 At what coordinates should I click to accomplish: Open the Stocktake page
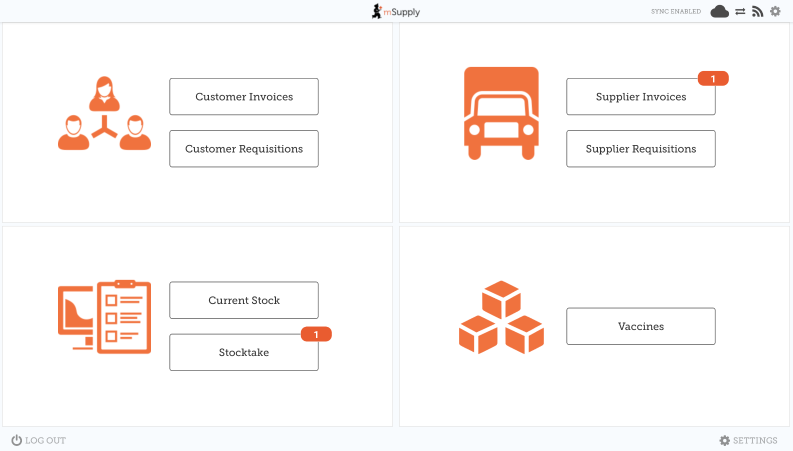coord(244,353)
